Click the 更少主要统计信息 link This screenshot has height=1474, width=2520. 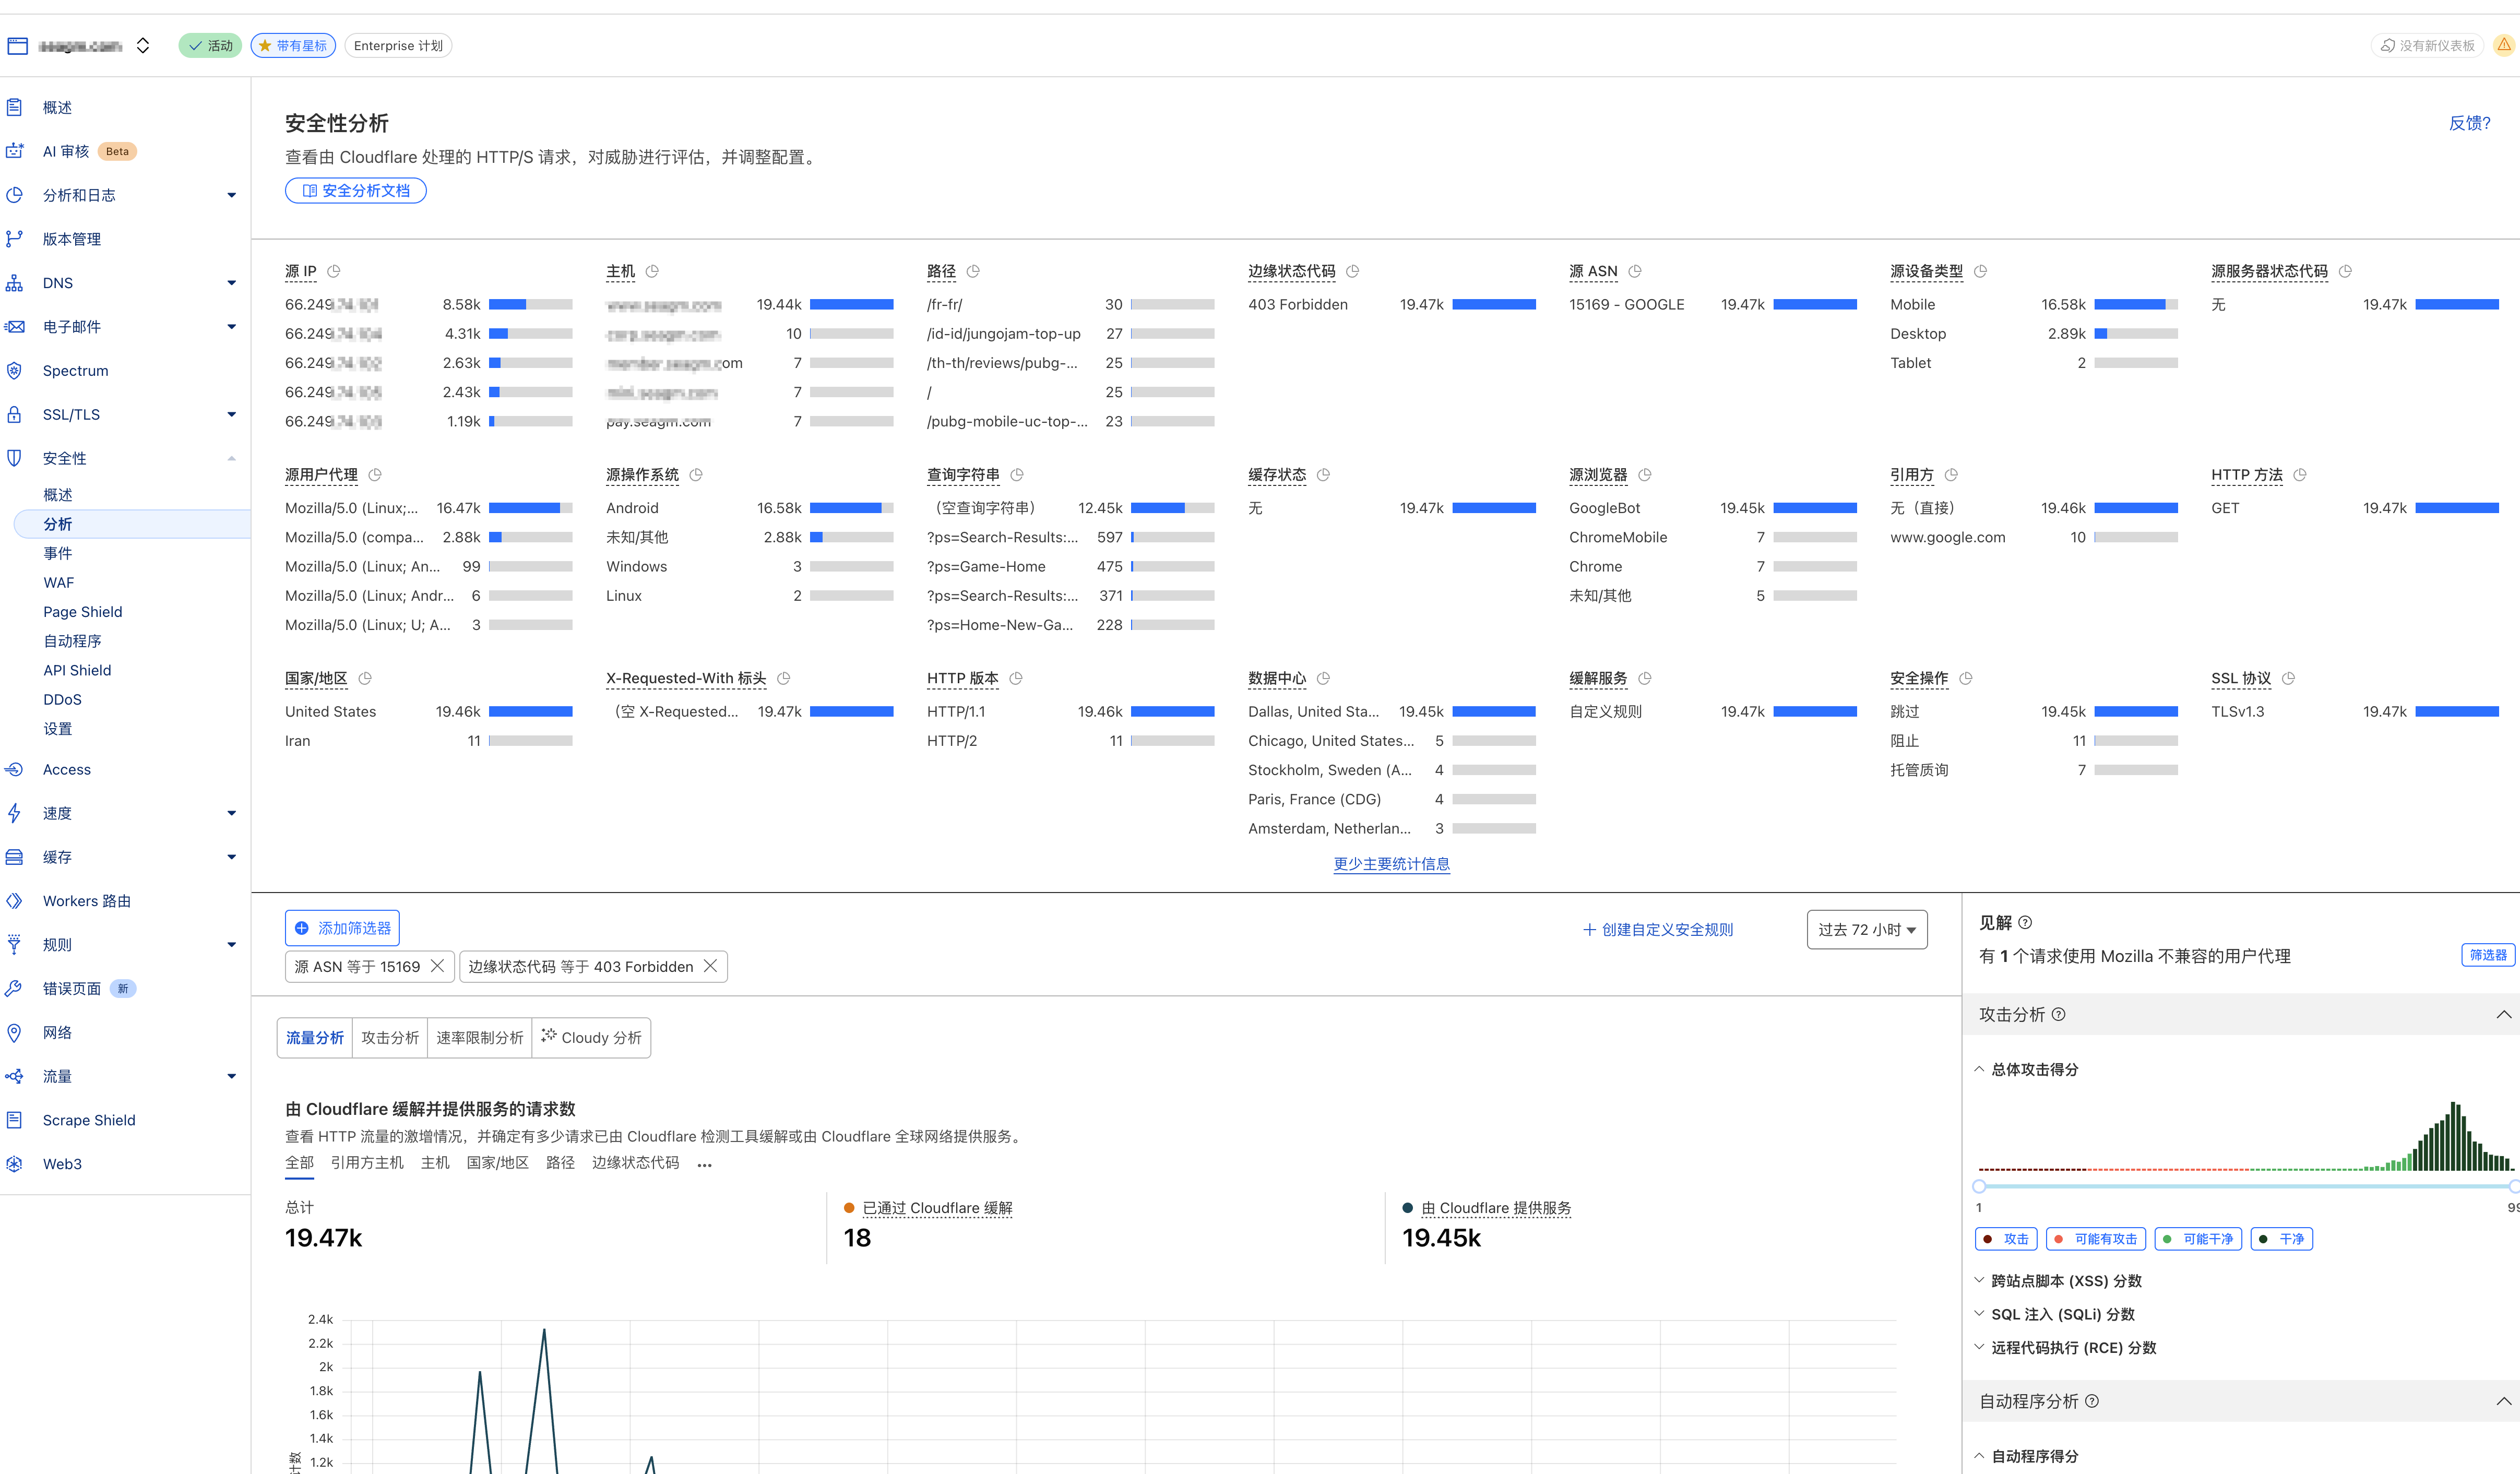(x=1391, y=863)
